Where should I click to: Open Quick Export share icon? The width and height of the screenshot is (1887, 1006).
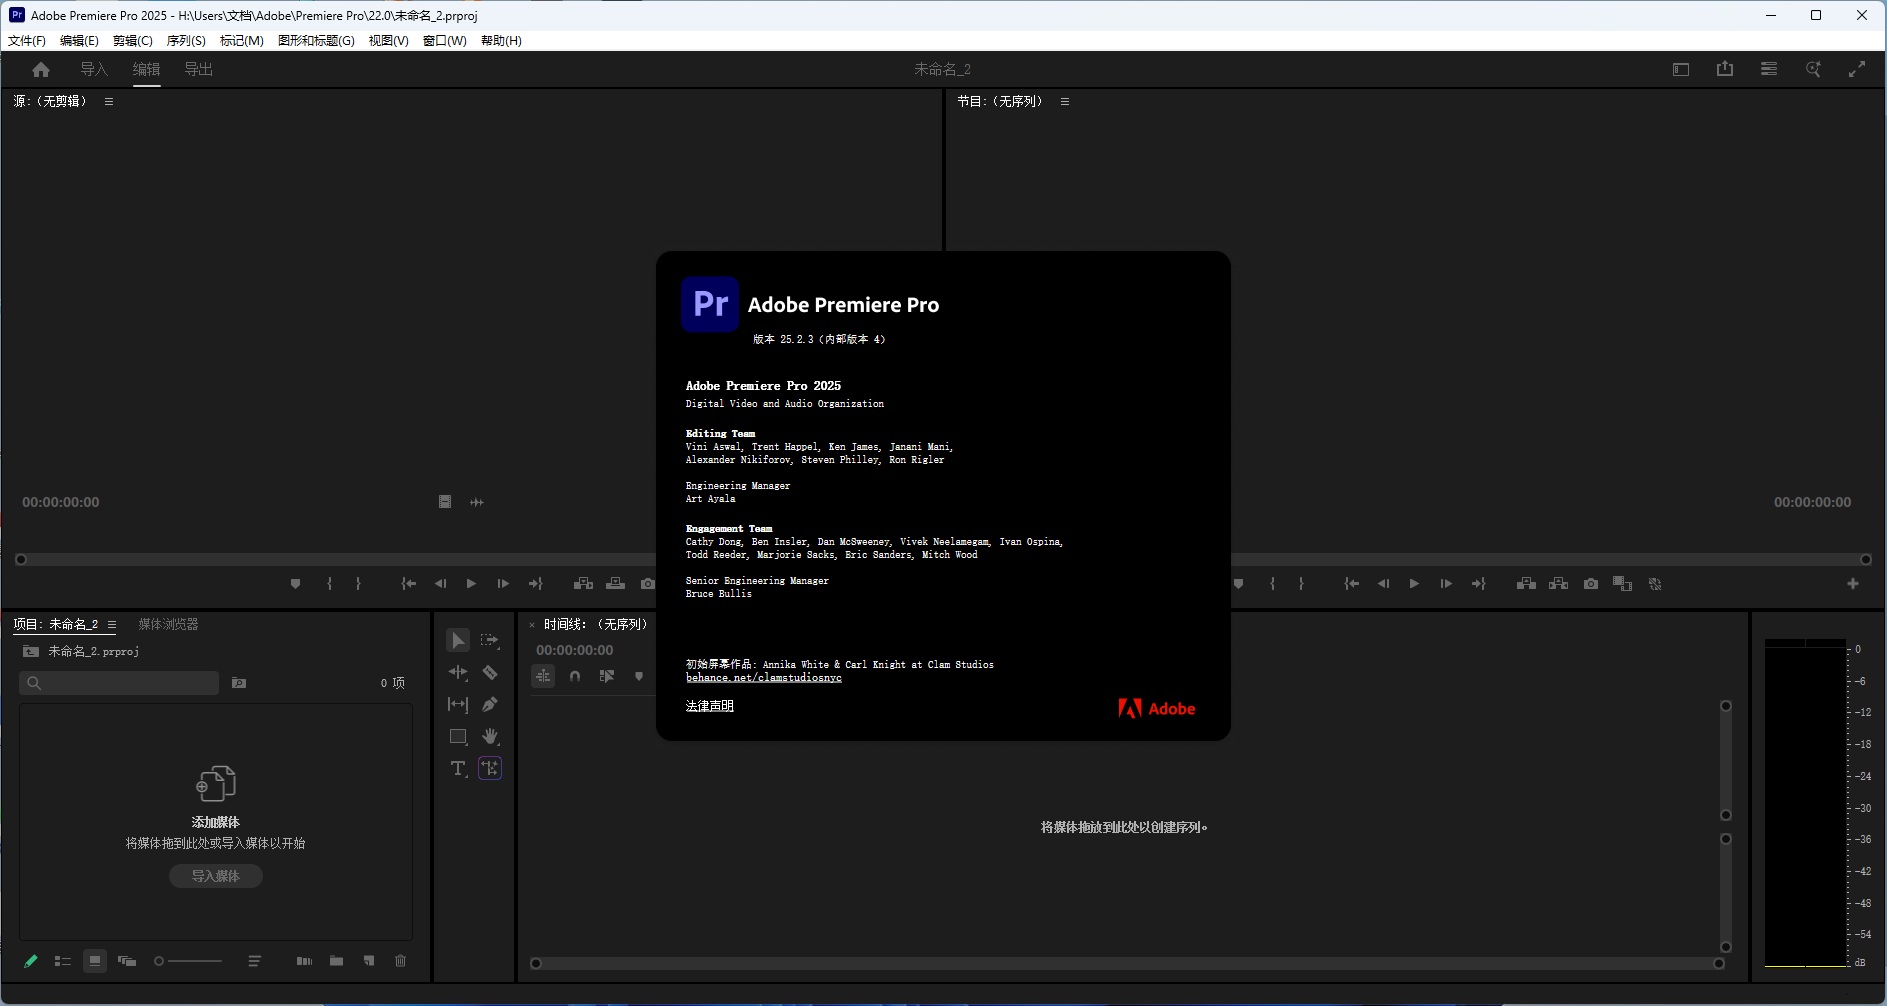click(1725, 69)
